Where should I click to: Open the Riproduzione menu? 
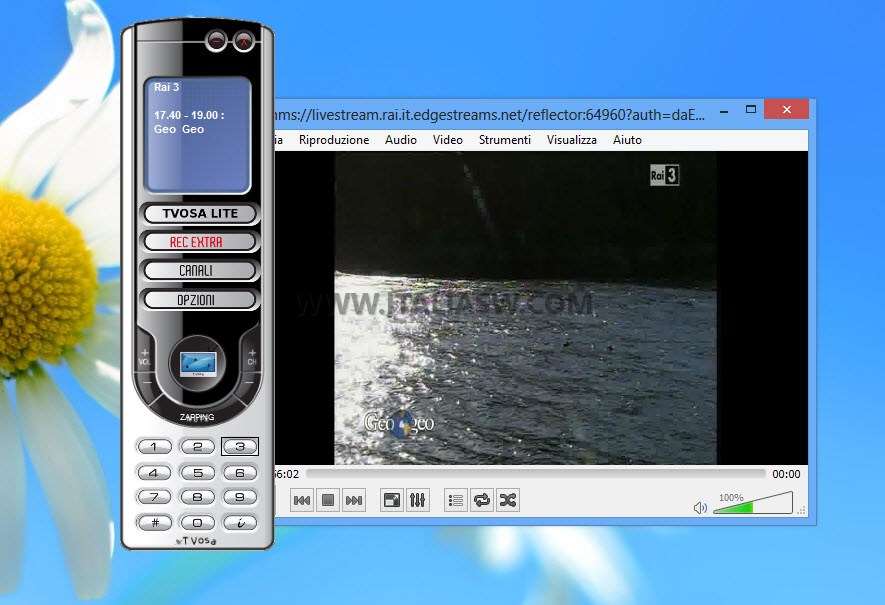(x=334, y=140)
